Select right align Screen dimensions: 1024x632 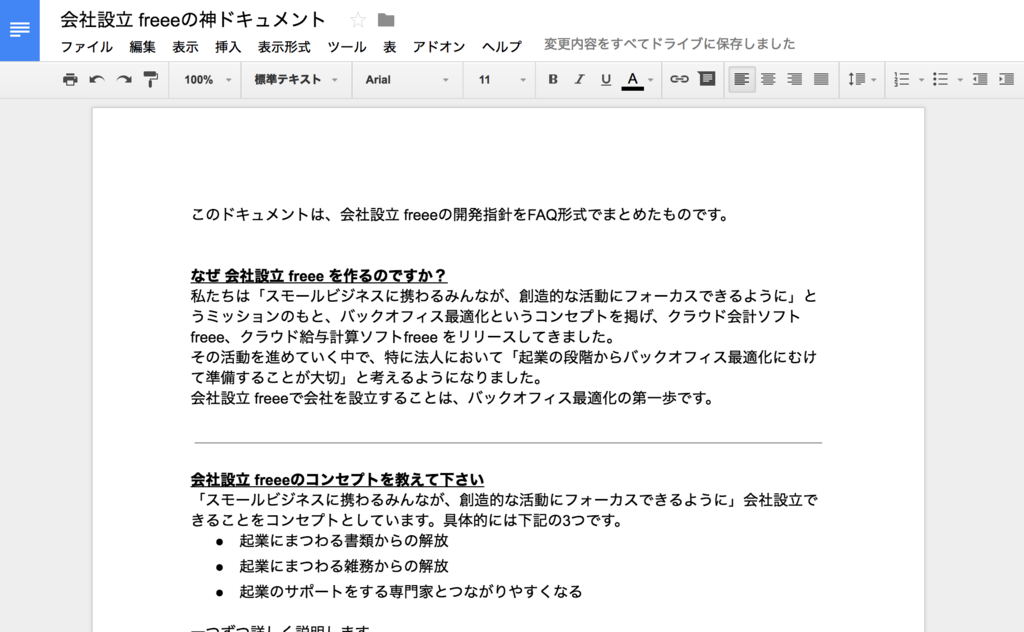795,80
